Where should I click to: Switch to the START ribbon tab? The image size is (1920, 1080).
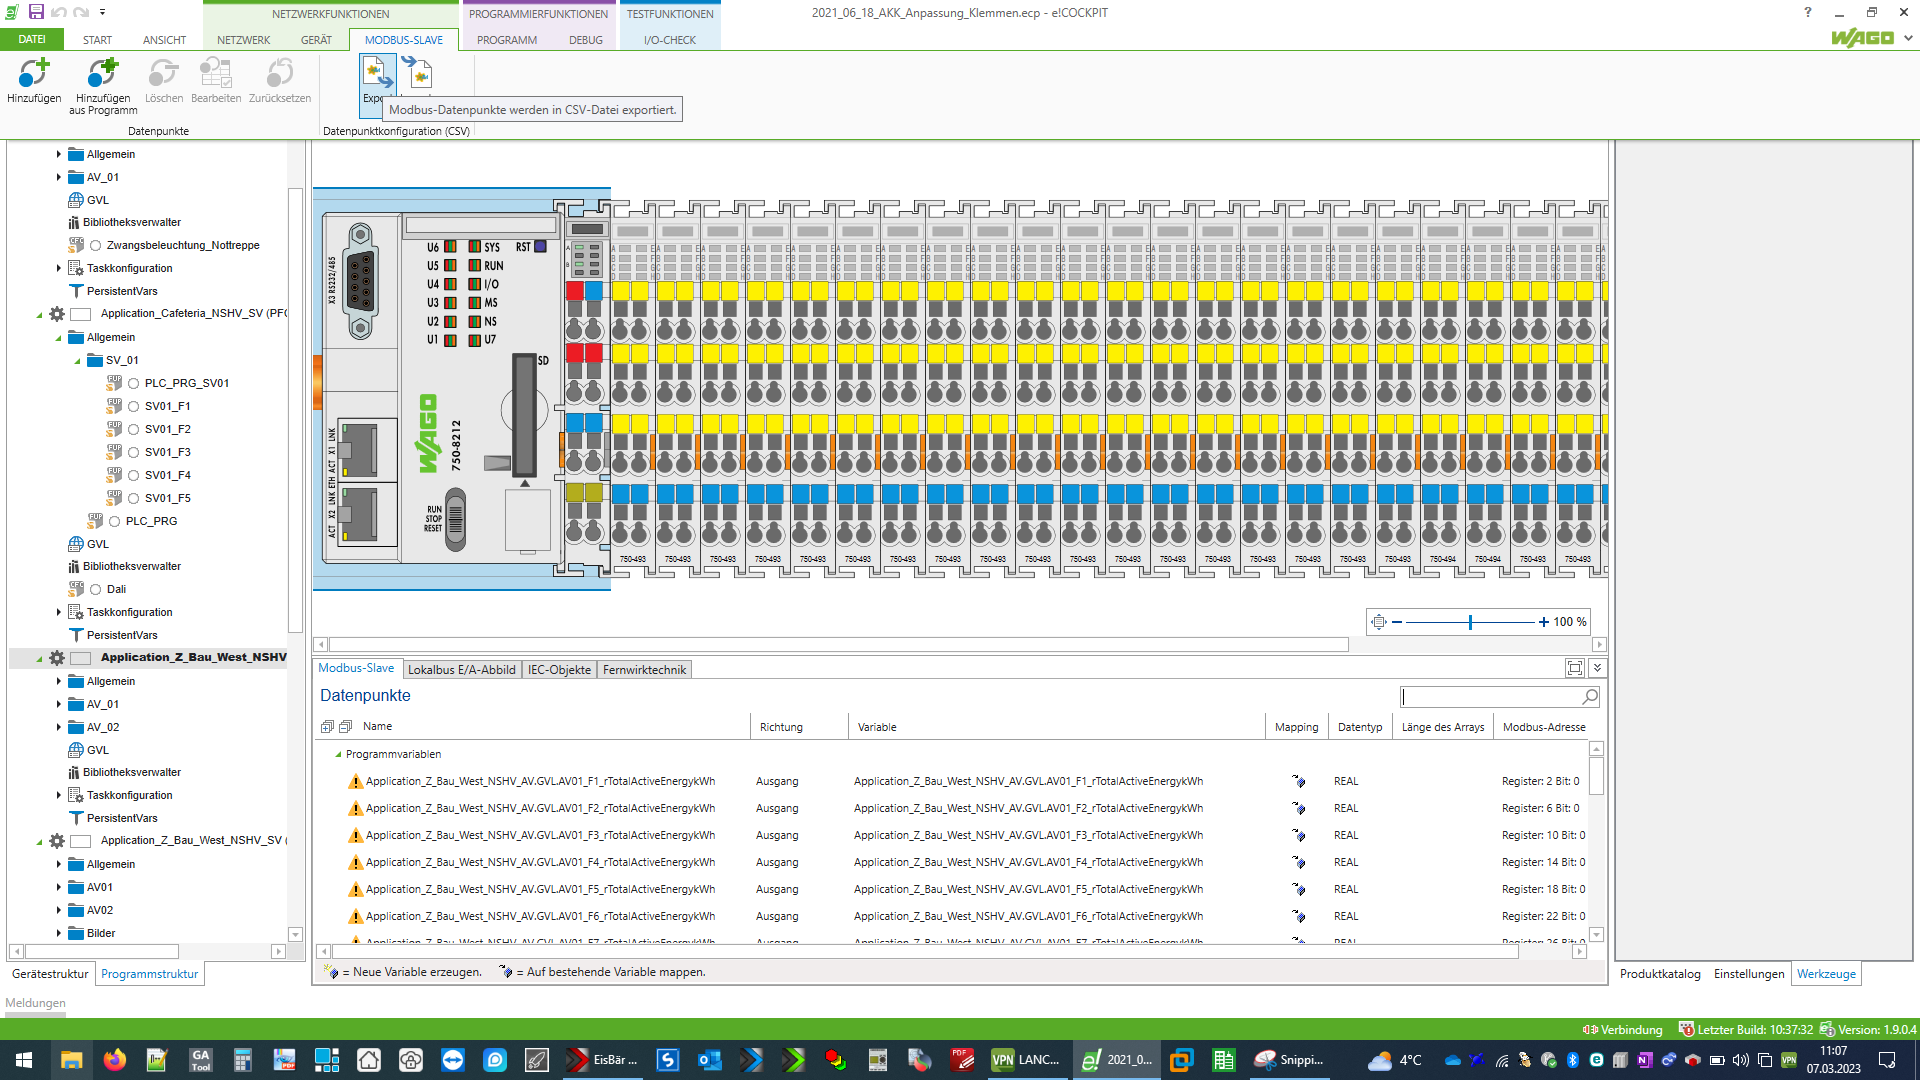point(97,40)
